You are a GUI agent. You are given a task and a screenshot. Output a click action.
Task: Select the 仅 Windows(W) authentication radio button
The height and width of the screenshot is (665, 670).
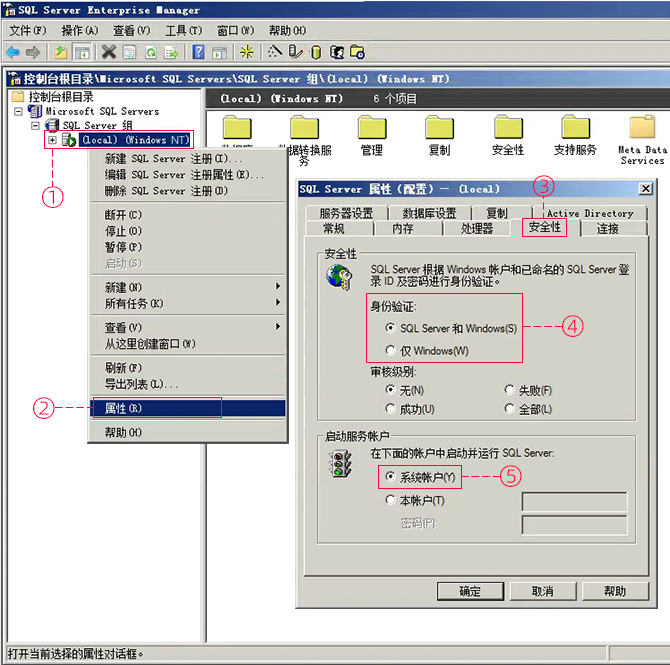click(x=391, y=351)
